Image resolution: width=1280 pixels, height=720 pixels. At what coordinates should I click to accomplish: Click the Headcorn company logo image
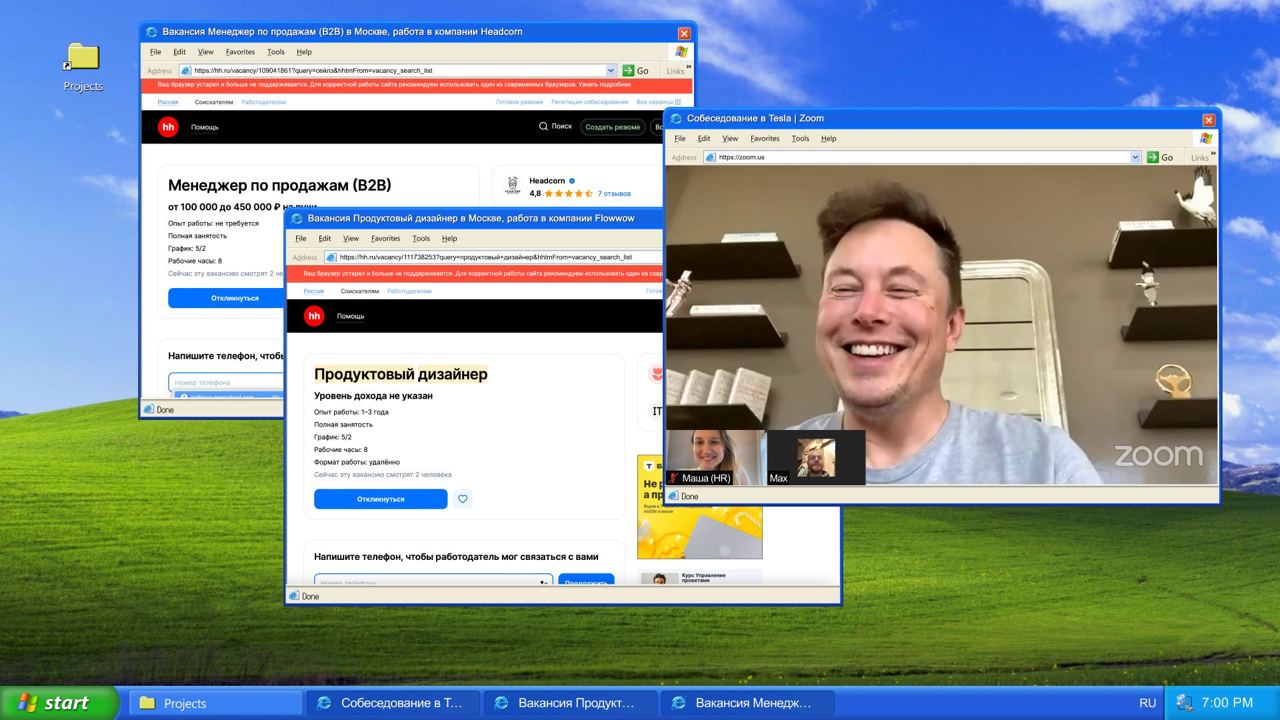[512, 186]
